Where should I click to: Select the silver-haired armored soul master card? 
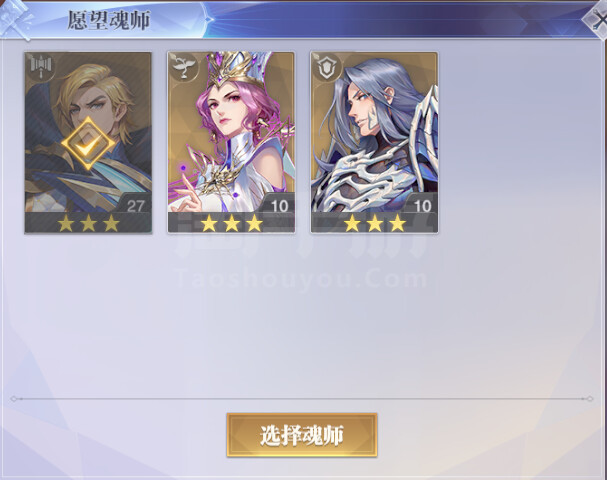pos(374,142)
